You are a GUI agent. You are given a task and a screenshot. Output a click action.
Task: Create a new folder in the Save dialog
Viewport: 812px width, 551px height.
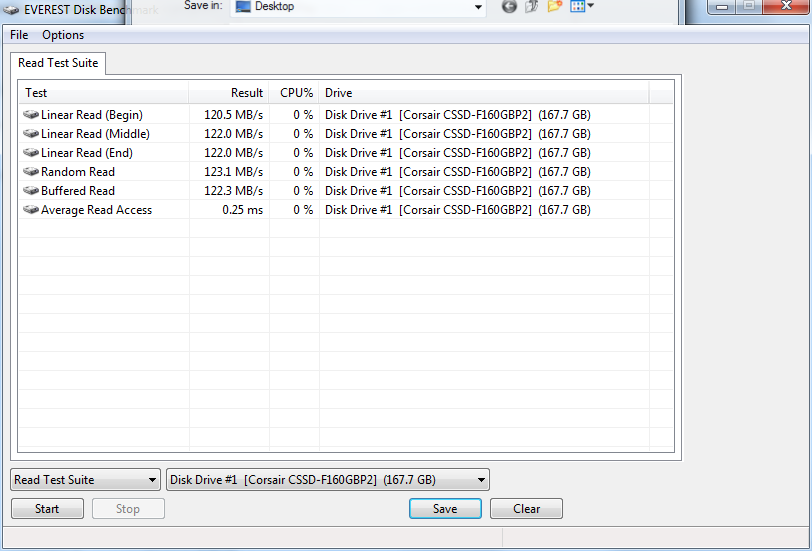(x=555, y=6)
